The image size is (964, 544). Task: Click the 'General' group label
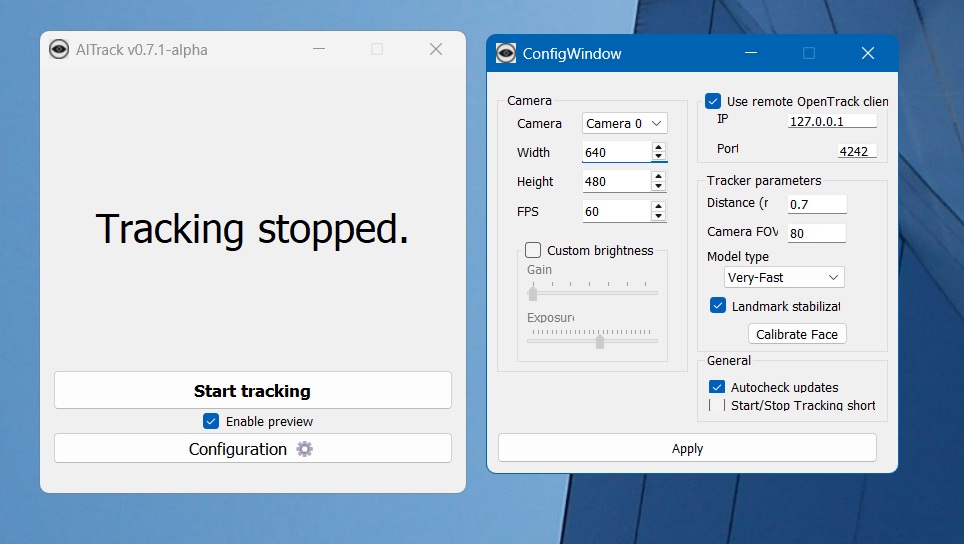click(x=729, y=360)
